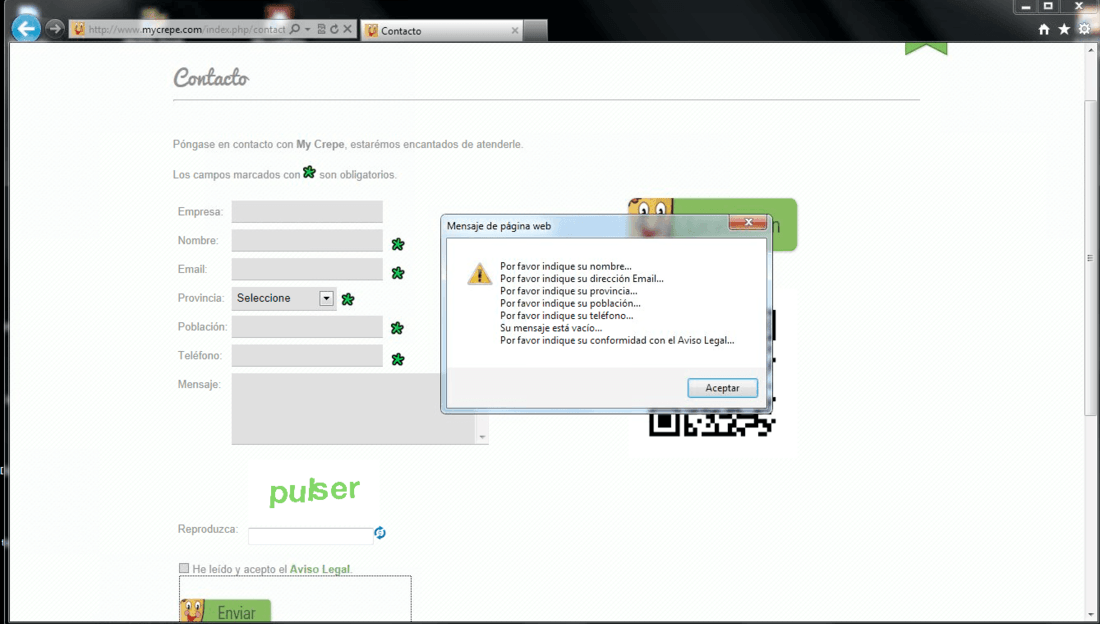Viewport: 1100px width, 624px height.
Task: Click text 'Su mensaje está vacío...'
Action: [551, 328]
